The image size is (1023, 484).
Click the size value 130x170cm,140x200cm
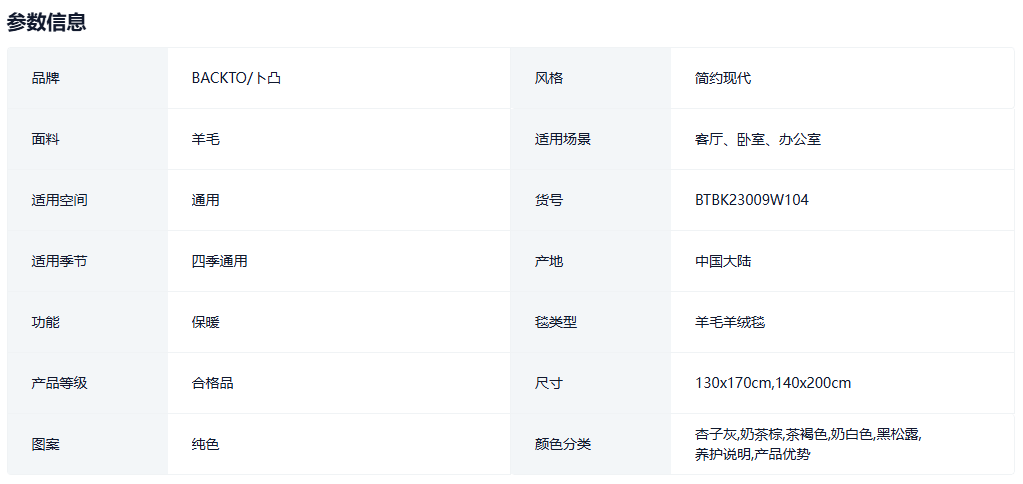pos(773,383)
